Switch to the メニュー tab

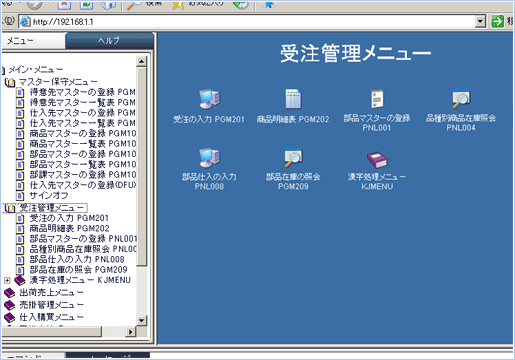click(33, 41)
